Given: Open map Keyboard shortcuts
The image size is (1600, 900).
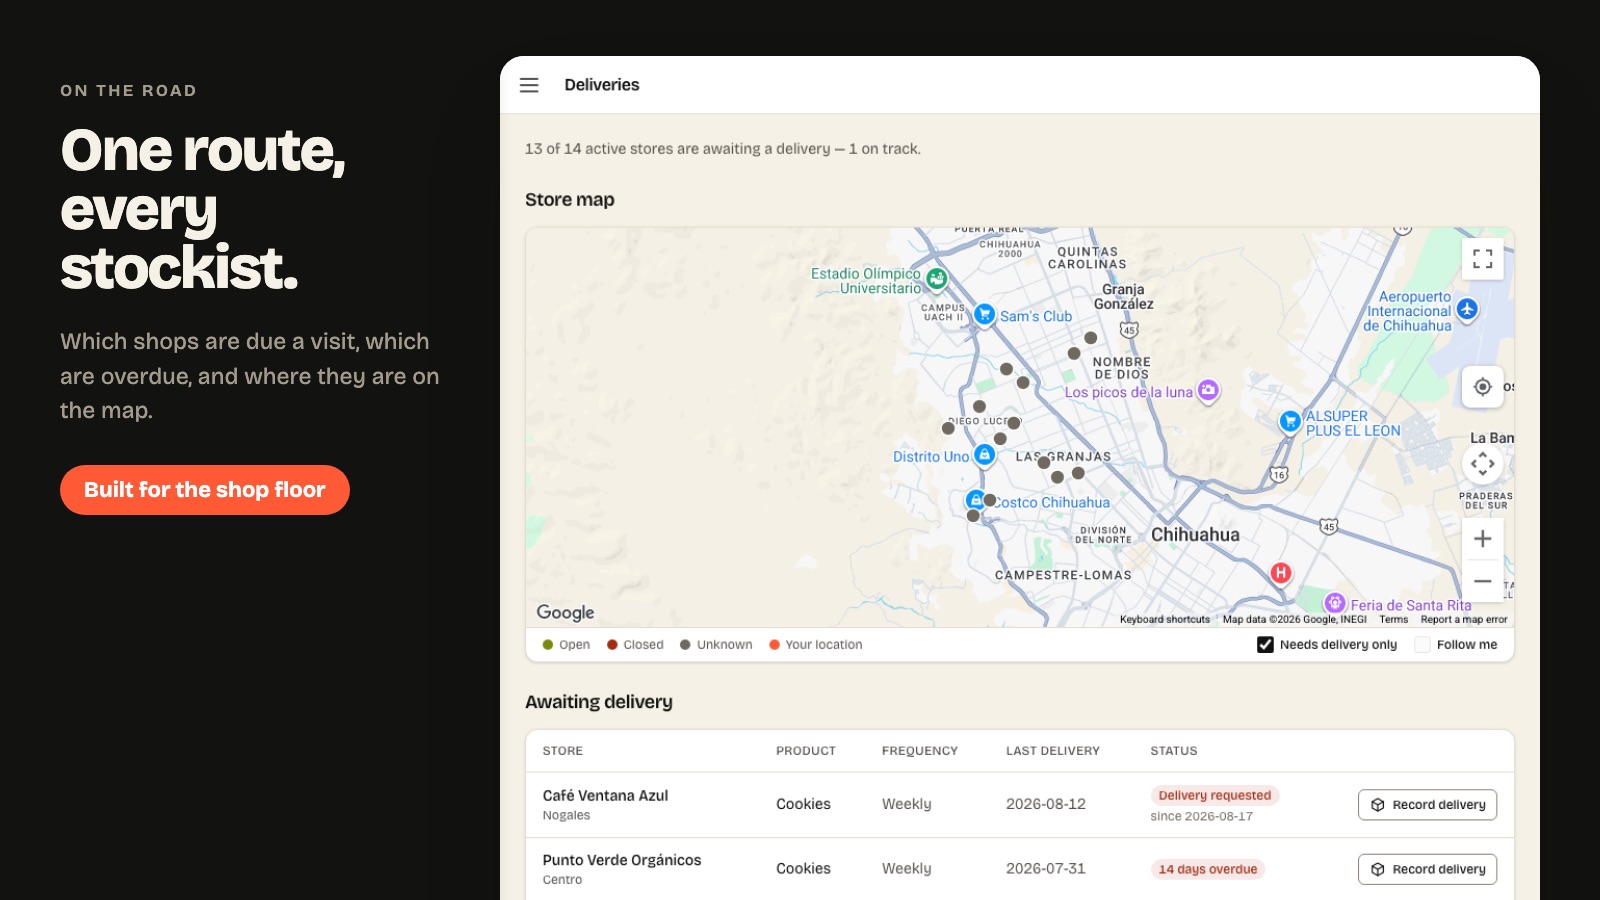Looking at the screenshot, I should click(x=1164, y=619).
